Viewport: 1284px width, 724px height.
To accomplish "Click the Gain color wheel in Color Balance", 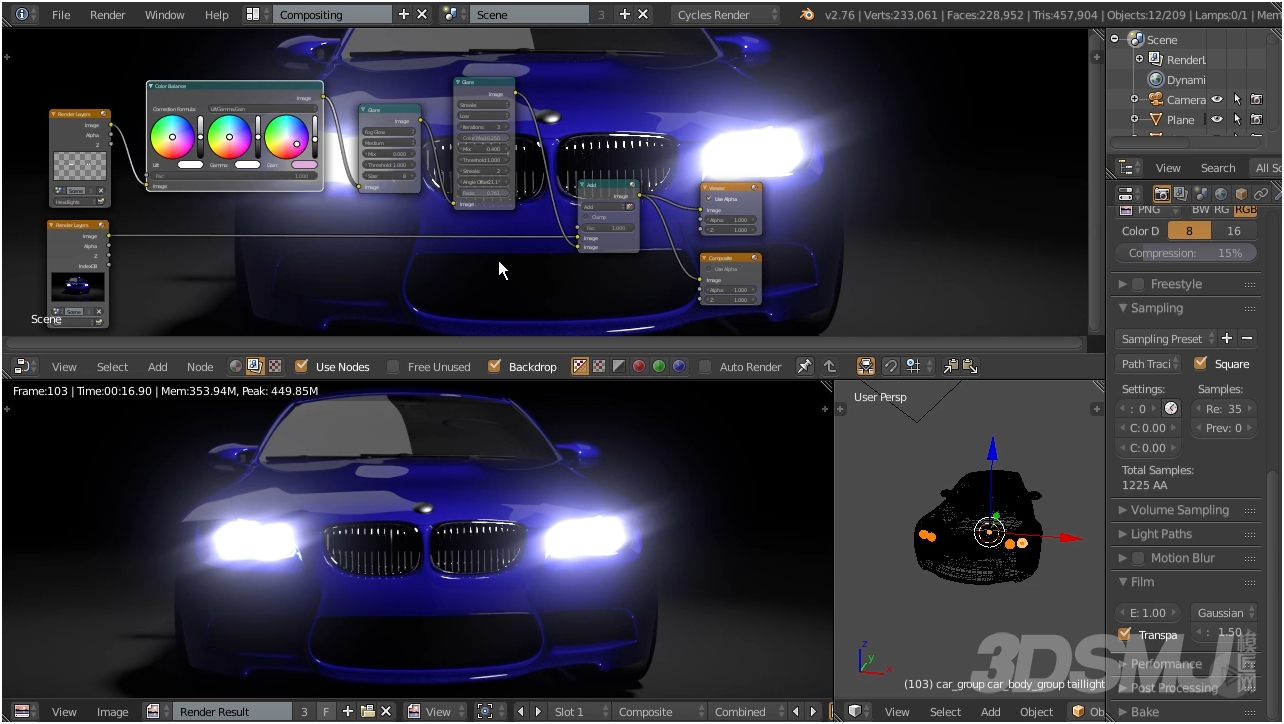I will click(x=286, y=137).
